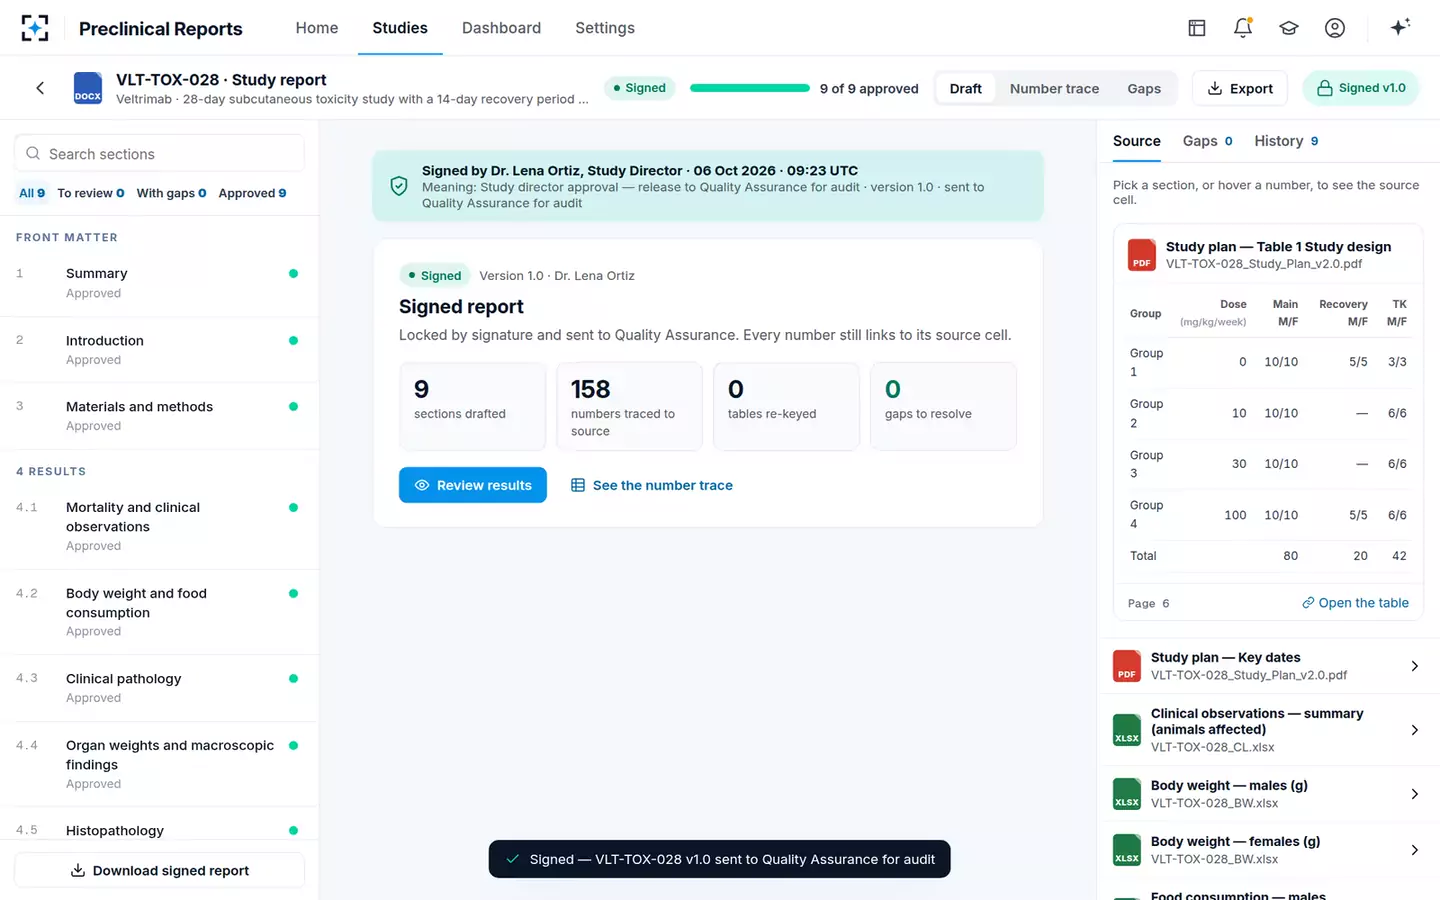Click the PDF icon for Study plan Key dates

click(x=1127, y=666)
